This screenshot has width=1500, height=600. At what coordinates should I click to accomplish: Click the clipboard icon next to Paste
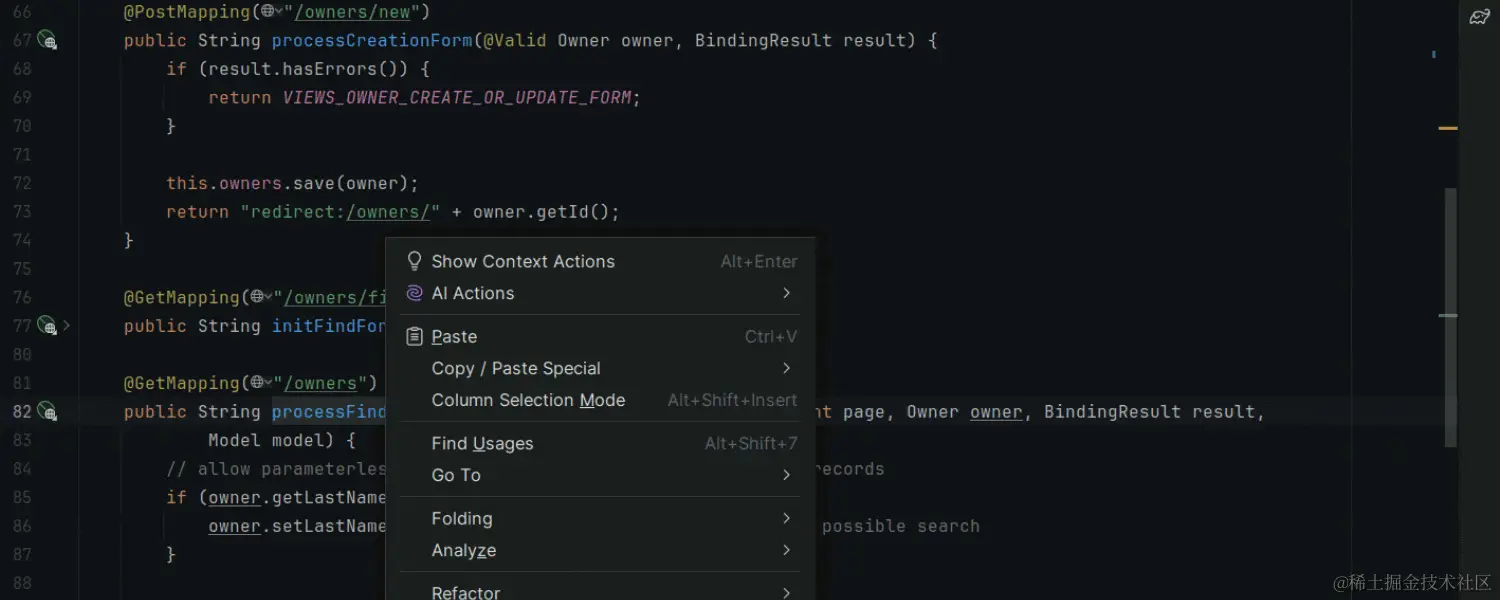pyautogui.click(x=414, y=336)
